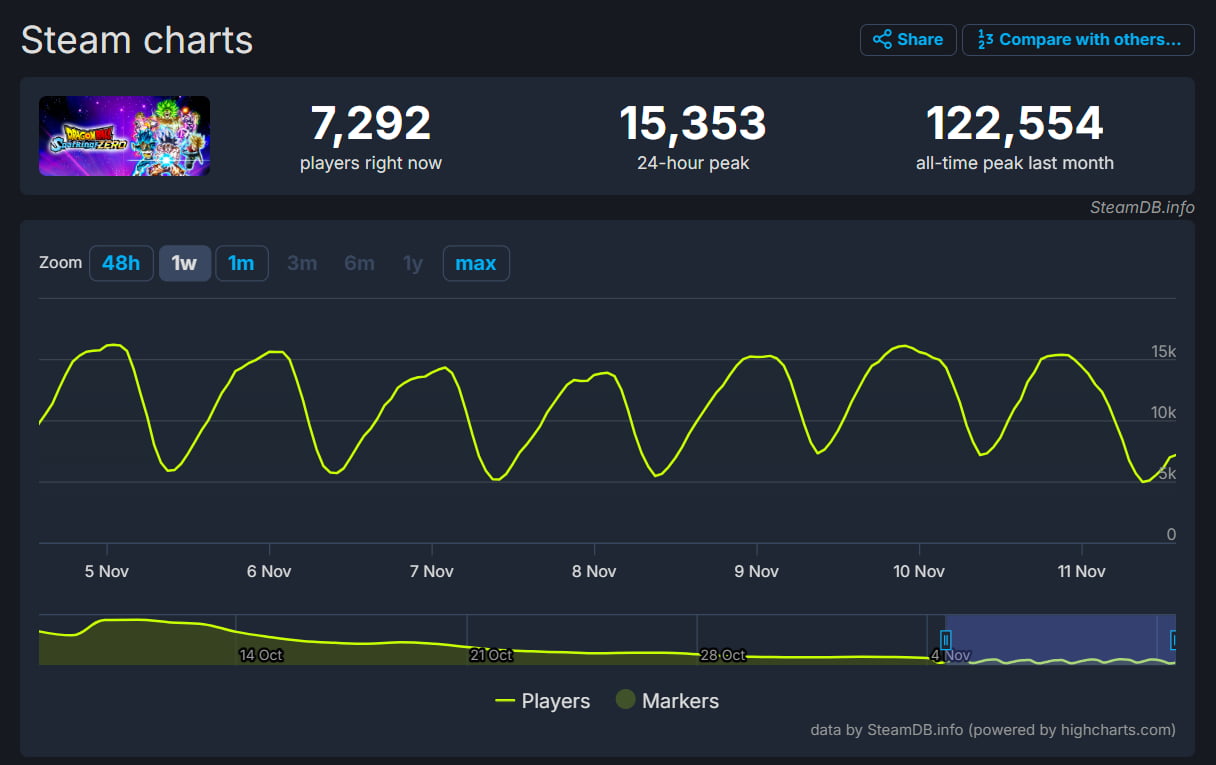Click the "players right now" label
This screenshot has width=1216, height=765.
click(x=371, y=162)
